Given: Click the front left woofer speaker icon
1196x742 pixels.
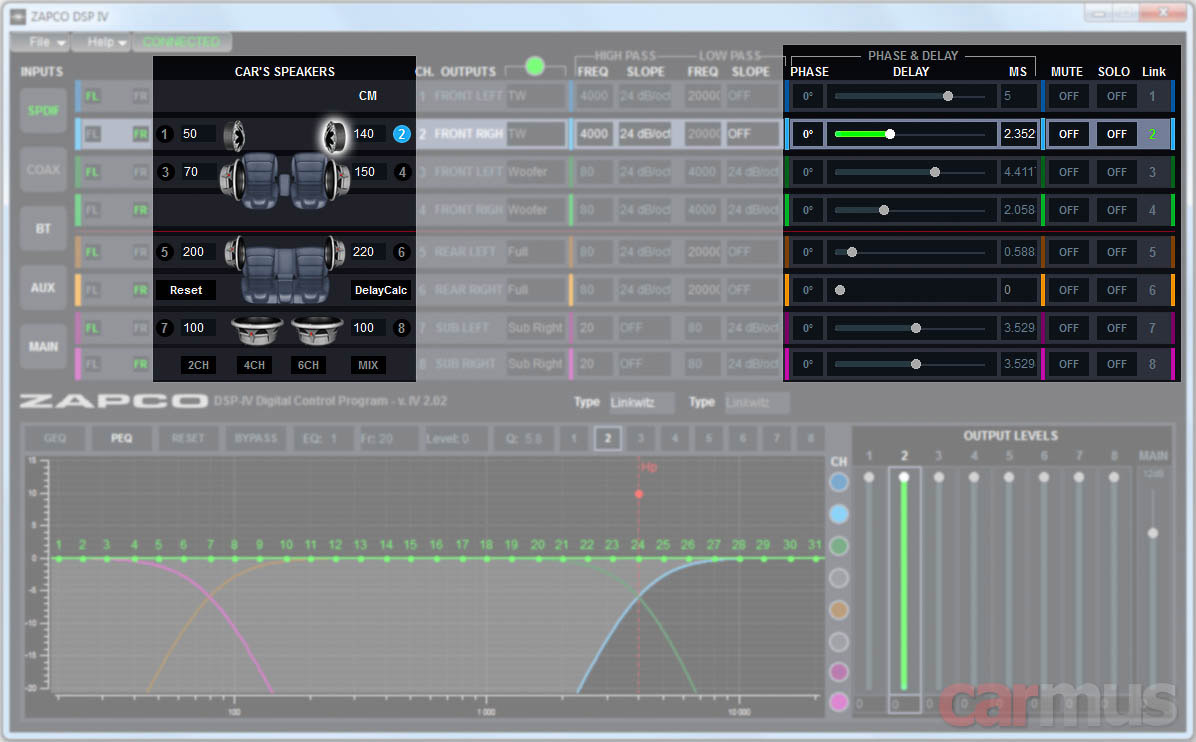Looking at the screenshot, I should click(231, 178).
